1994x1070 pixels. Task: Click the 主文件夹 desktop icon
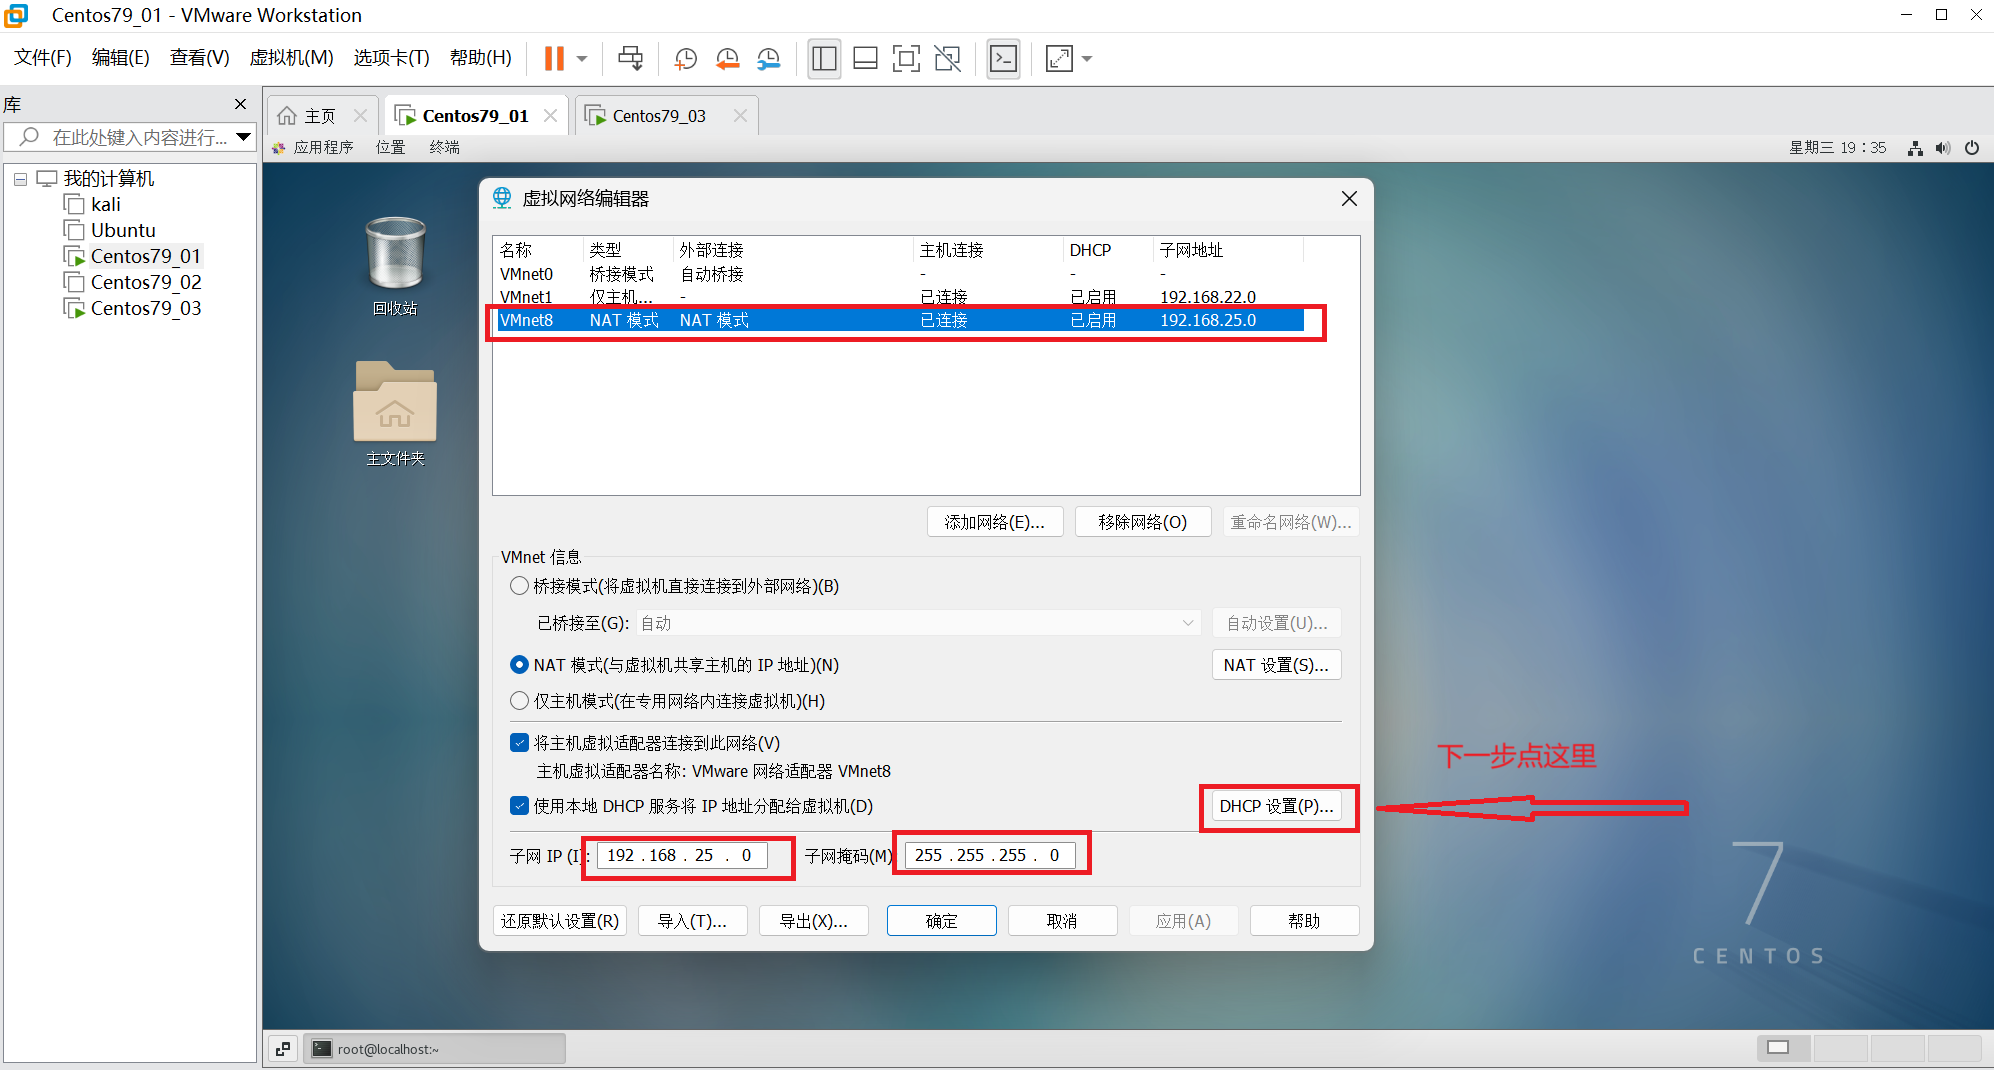[x=395, y=413]
